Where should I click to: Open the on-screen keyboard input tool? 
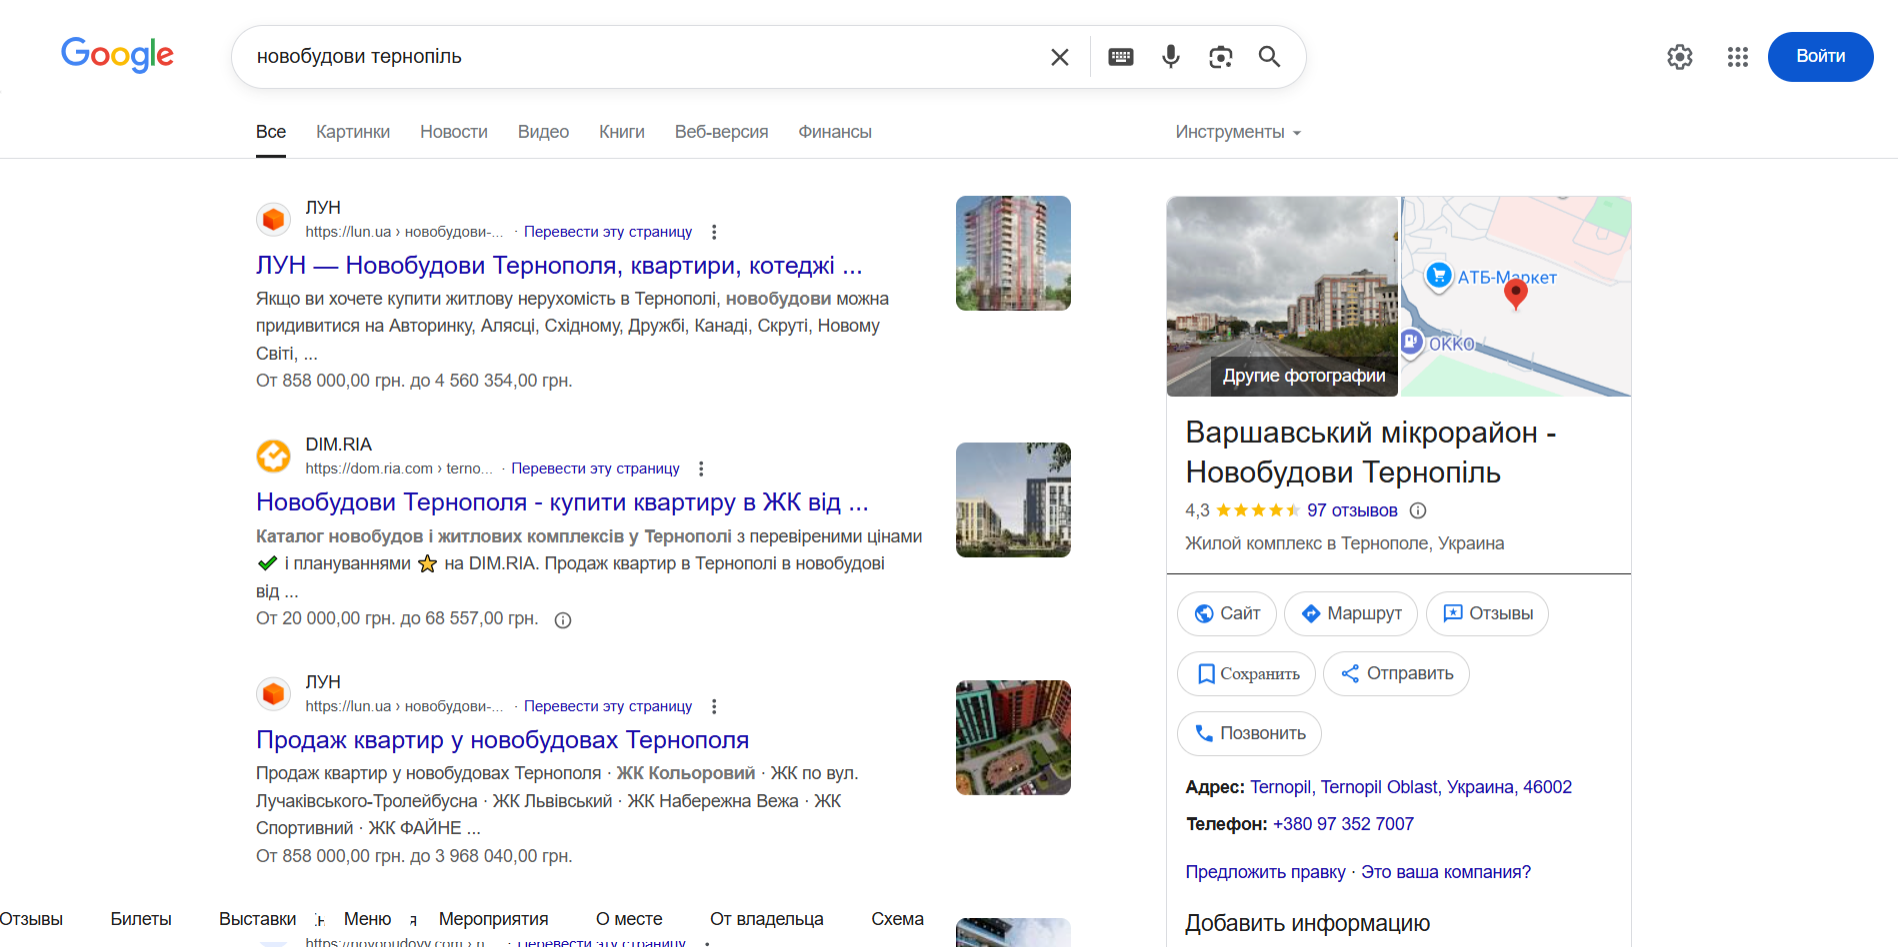click(x=1121, y=57)
